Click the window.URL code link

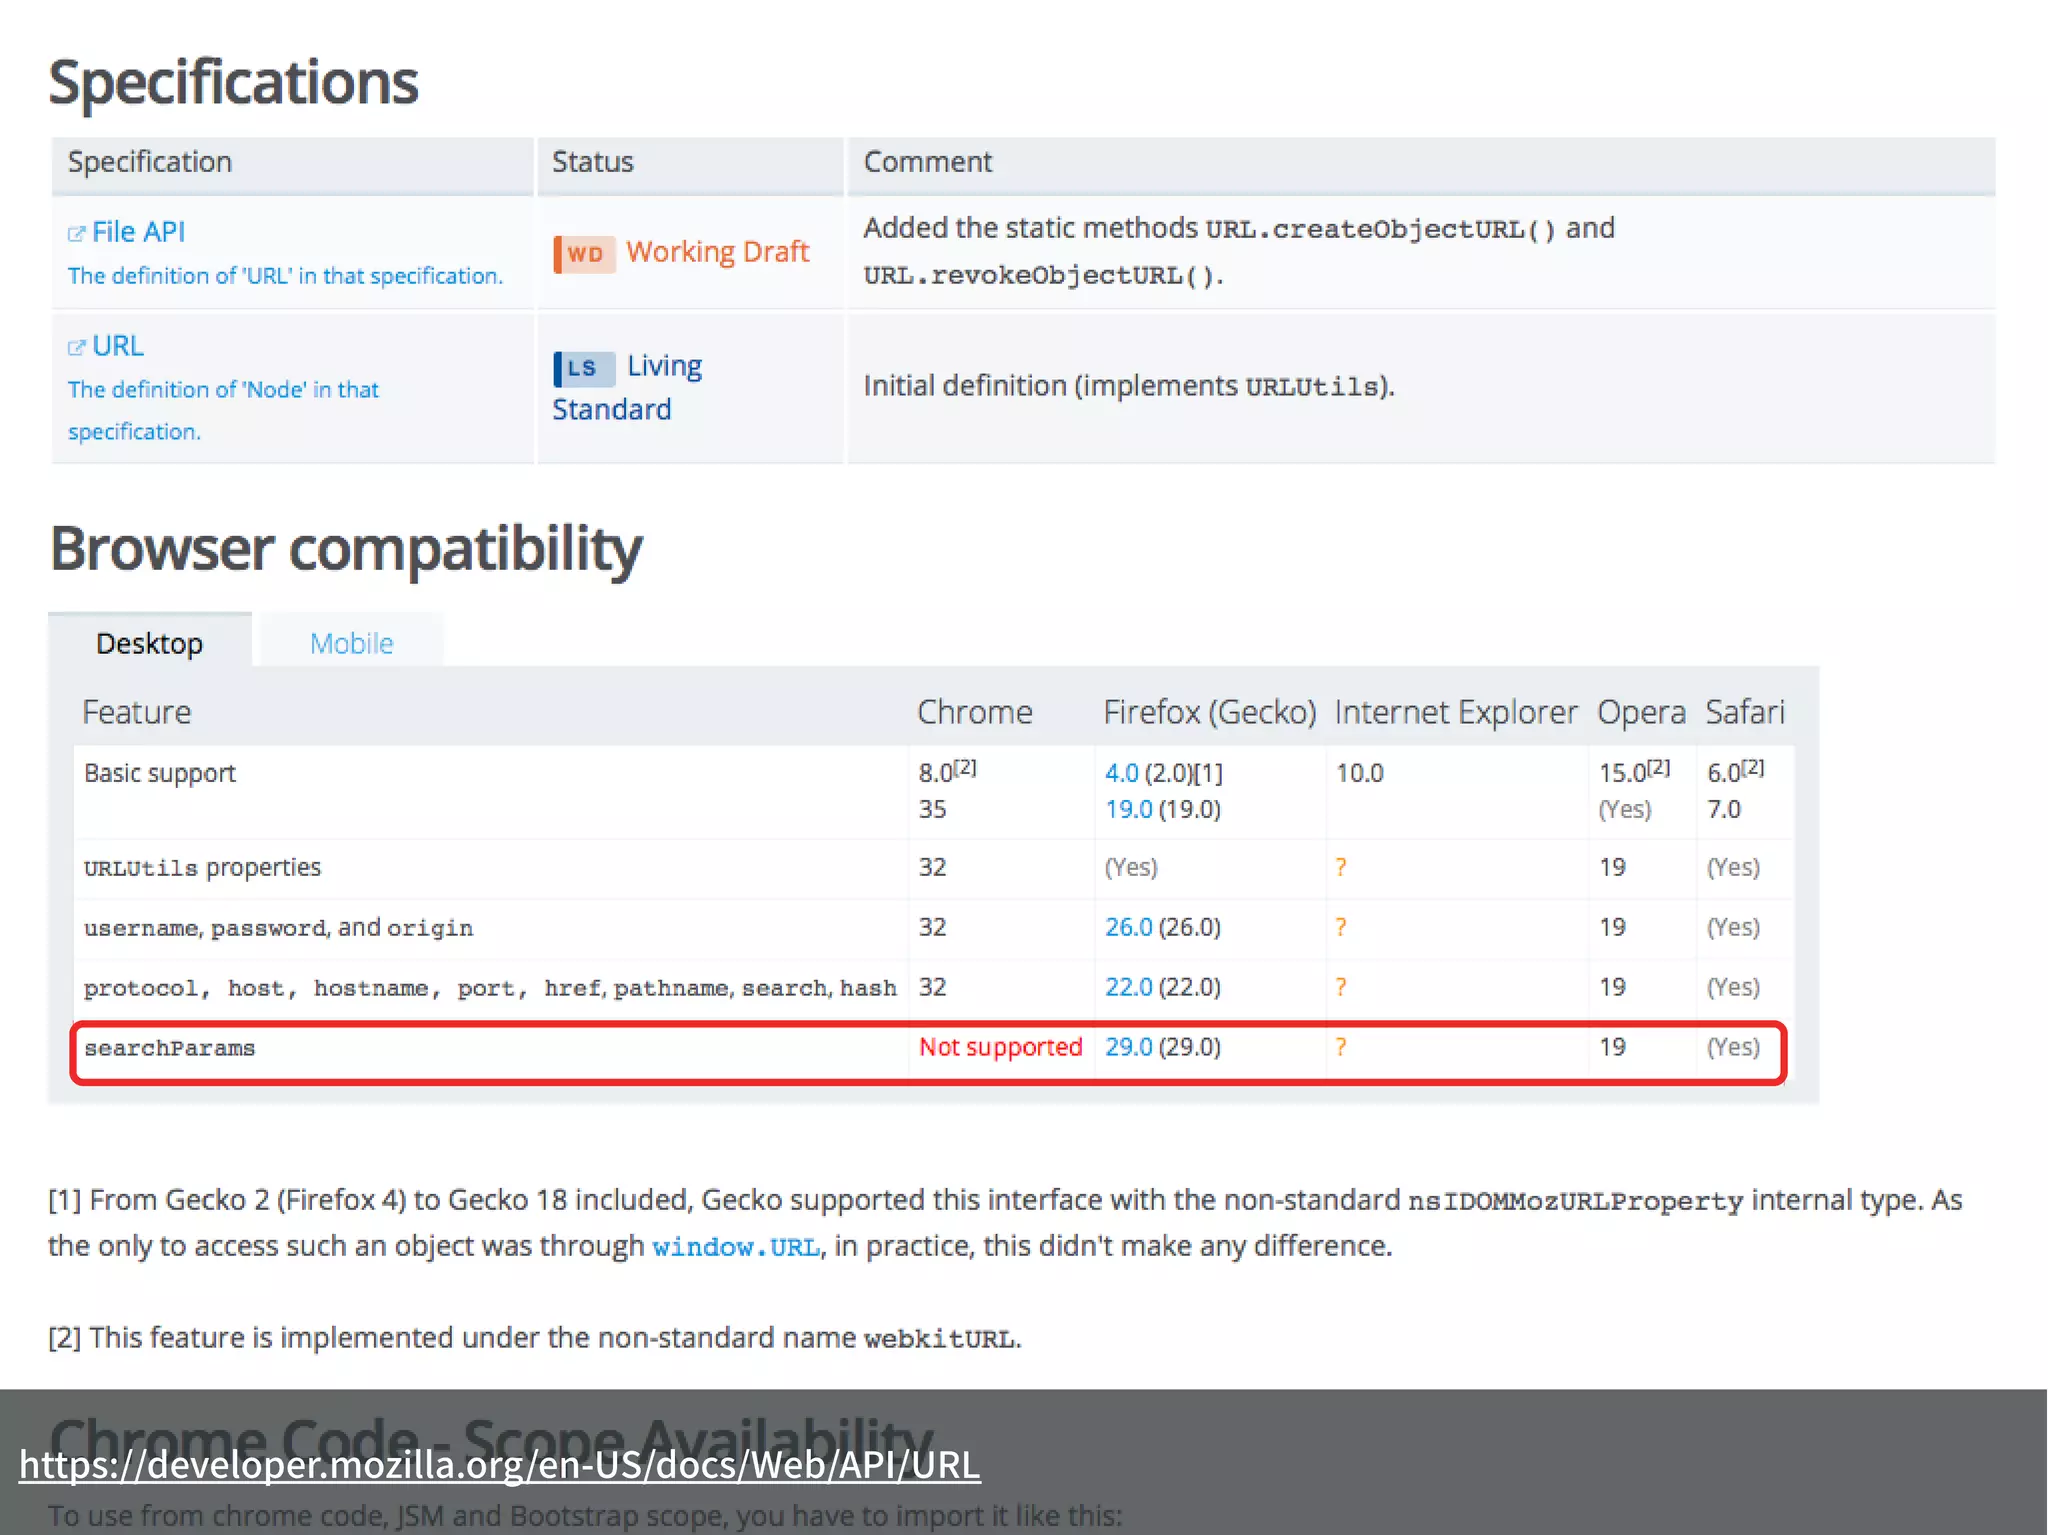pyautogui.click(x=736, y=1247)
